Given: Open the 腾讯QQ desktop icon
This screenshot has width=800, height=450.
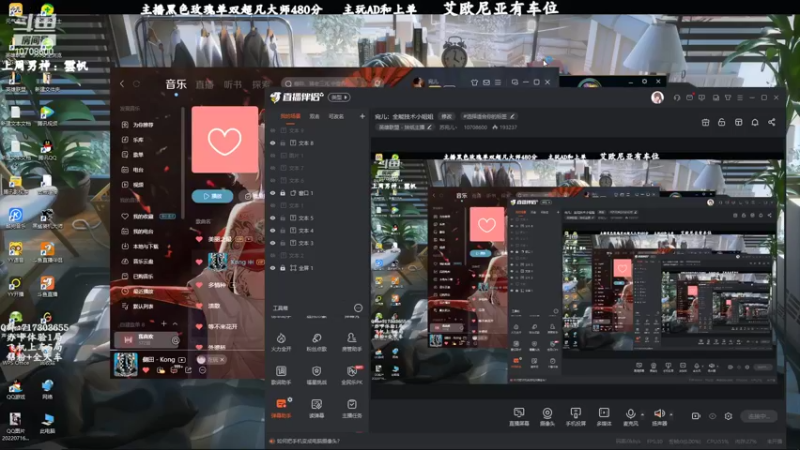Looking at the screenshot, I should coord(47,150).
